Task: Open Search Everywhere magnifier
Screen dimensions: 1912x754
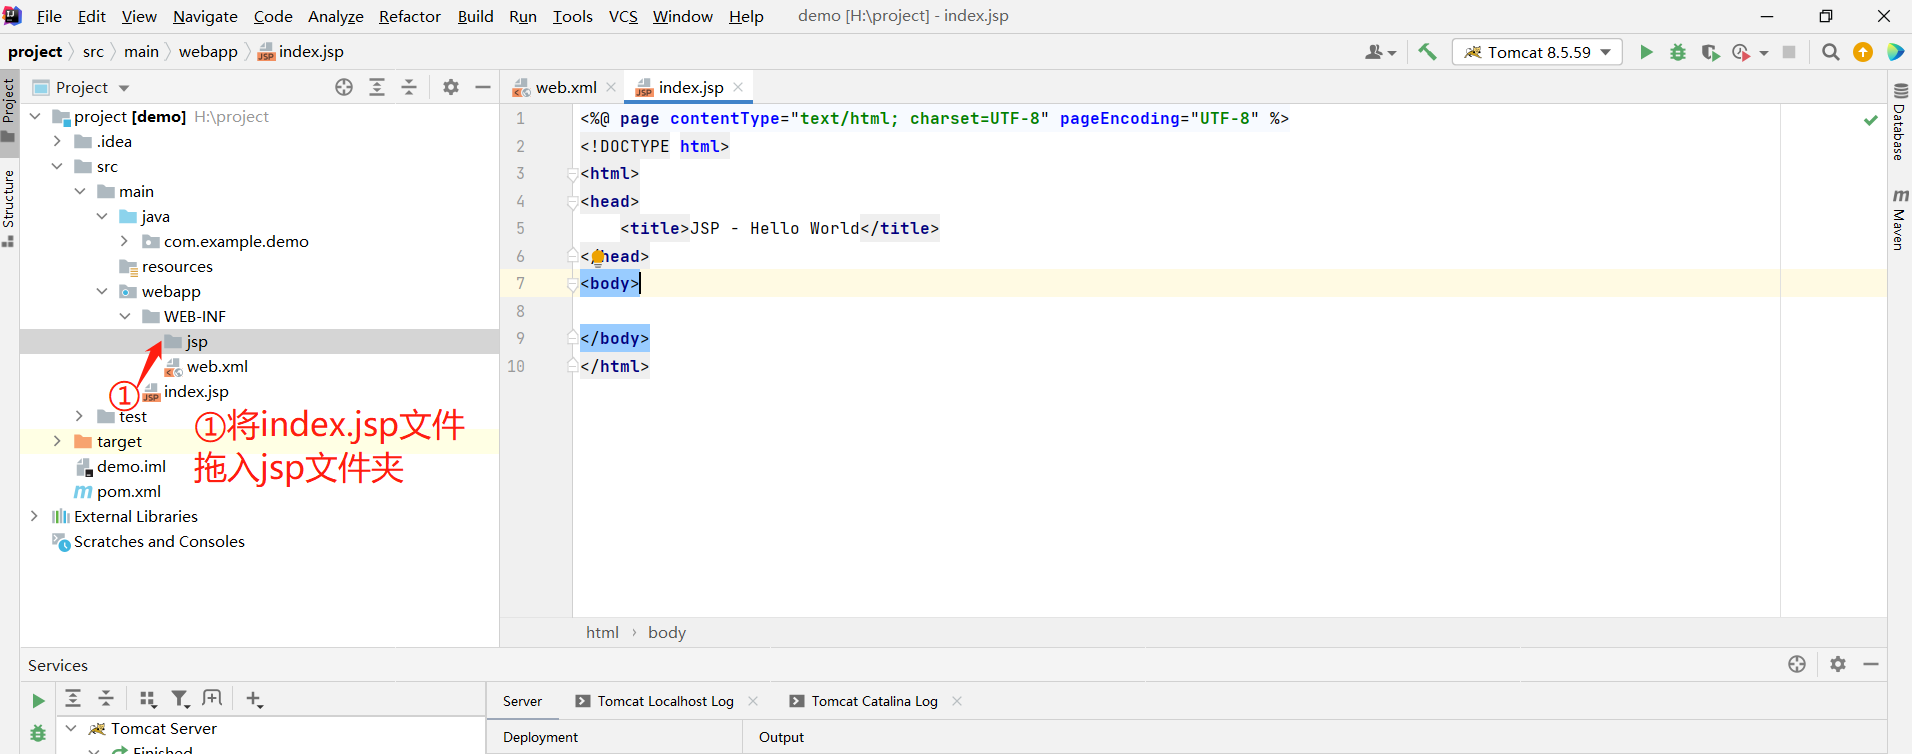Action: [x=1831, y=52]
